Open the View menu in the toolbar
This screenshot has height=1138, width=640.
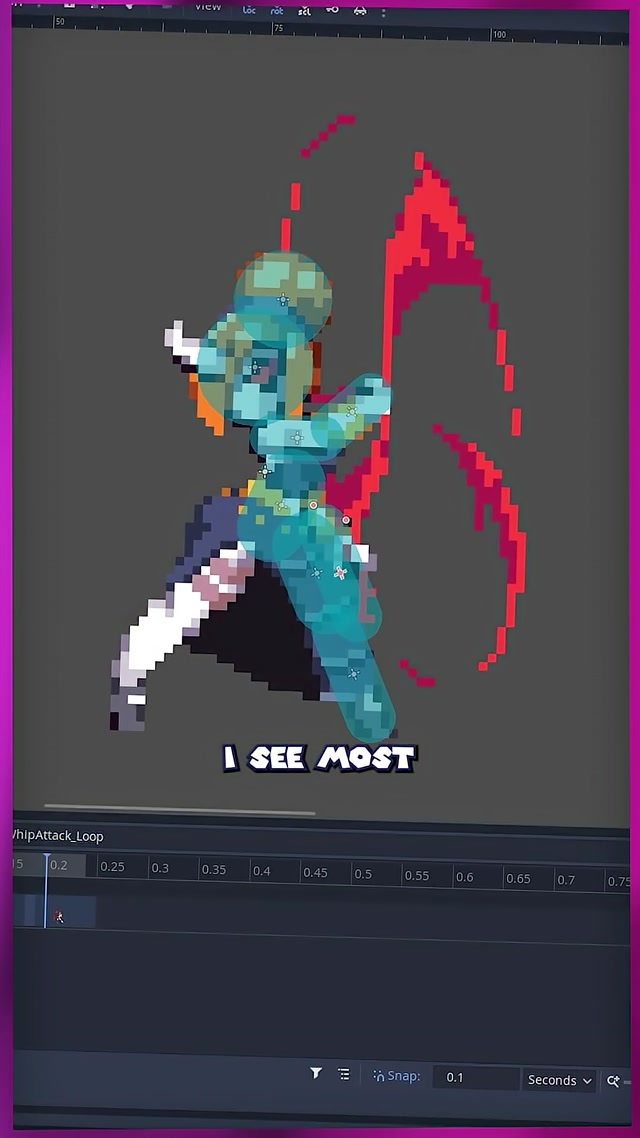pos(208,7)
